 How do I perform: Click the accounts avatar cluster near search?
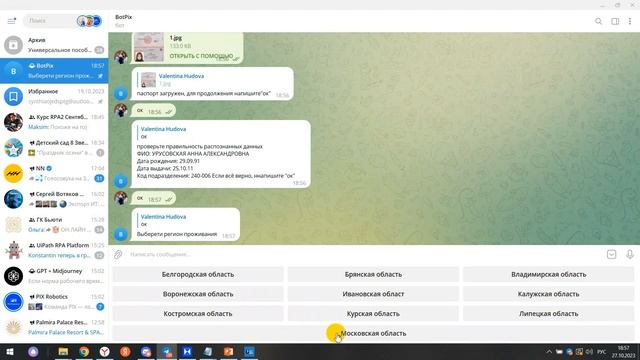[89, 20]
